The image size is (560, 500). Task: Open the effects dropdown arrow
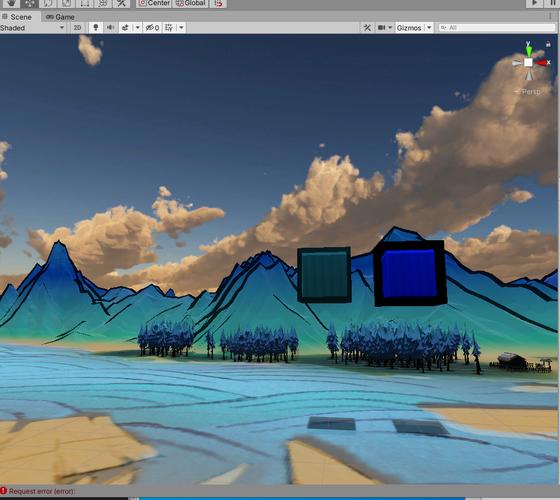(137, 28)
